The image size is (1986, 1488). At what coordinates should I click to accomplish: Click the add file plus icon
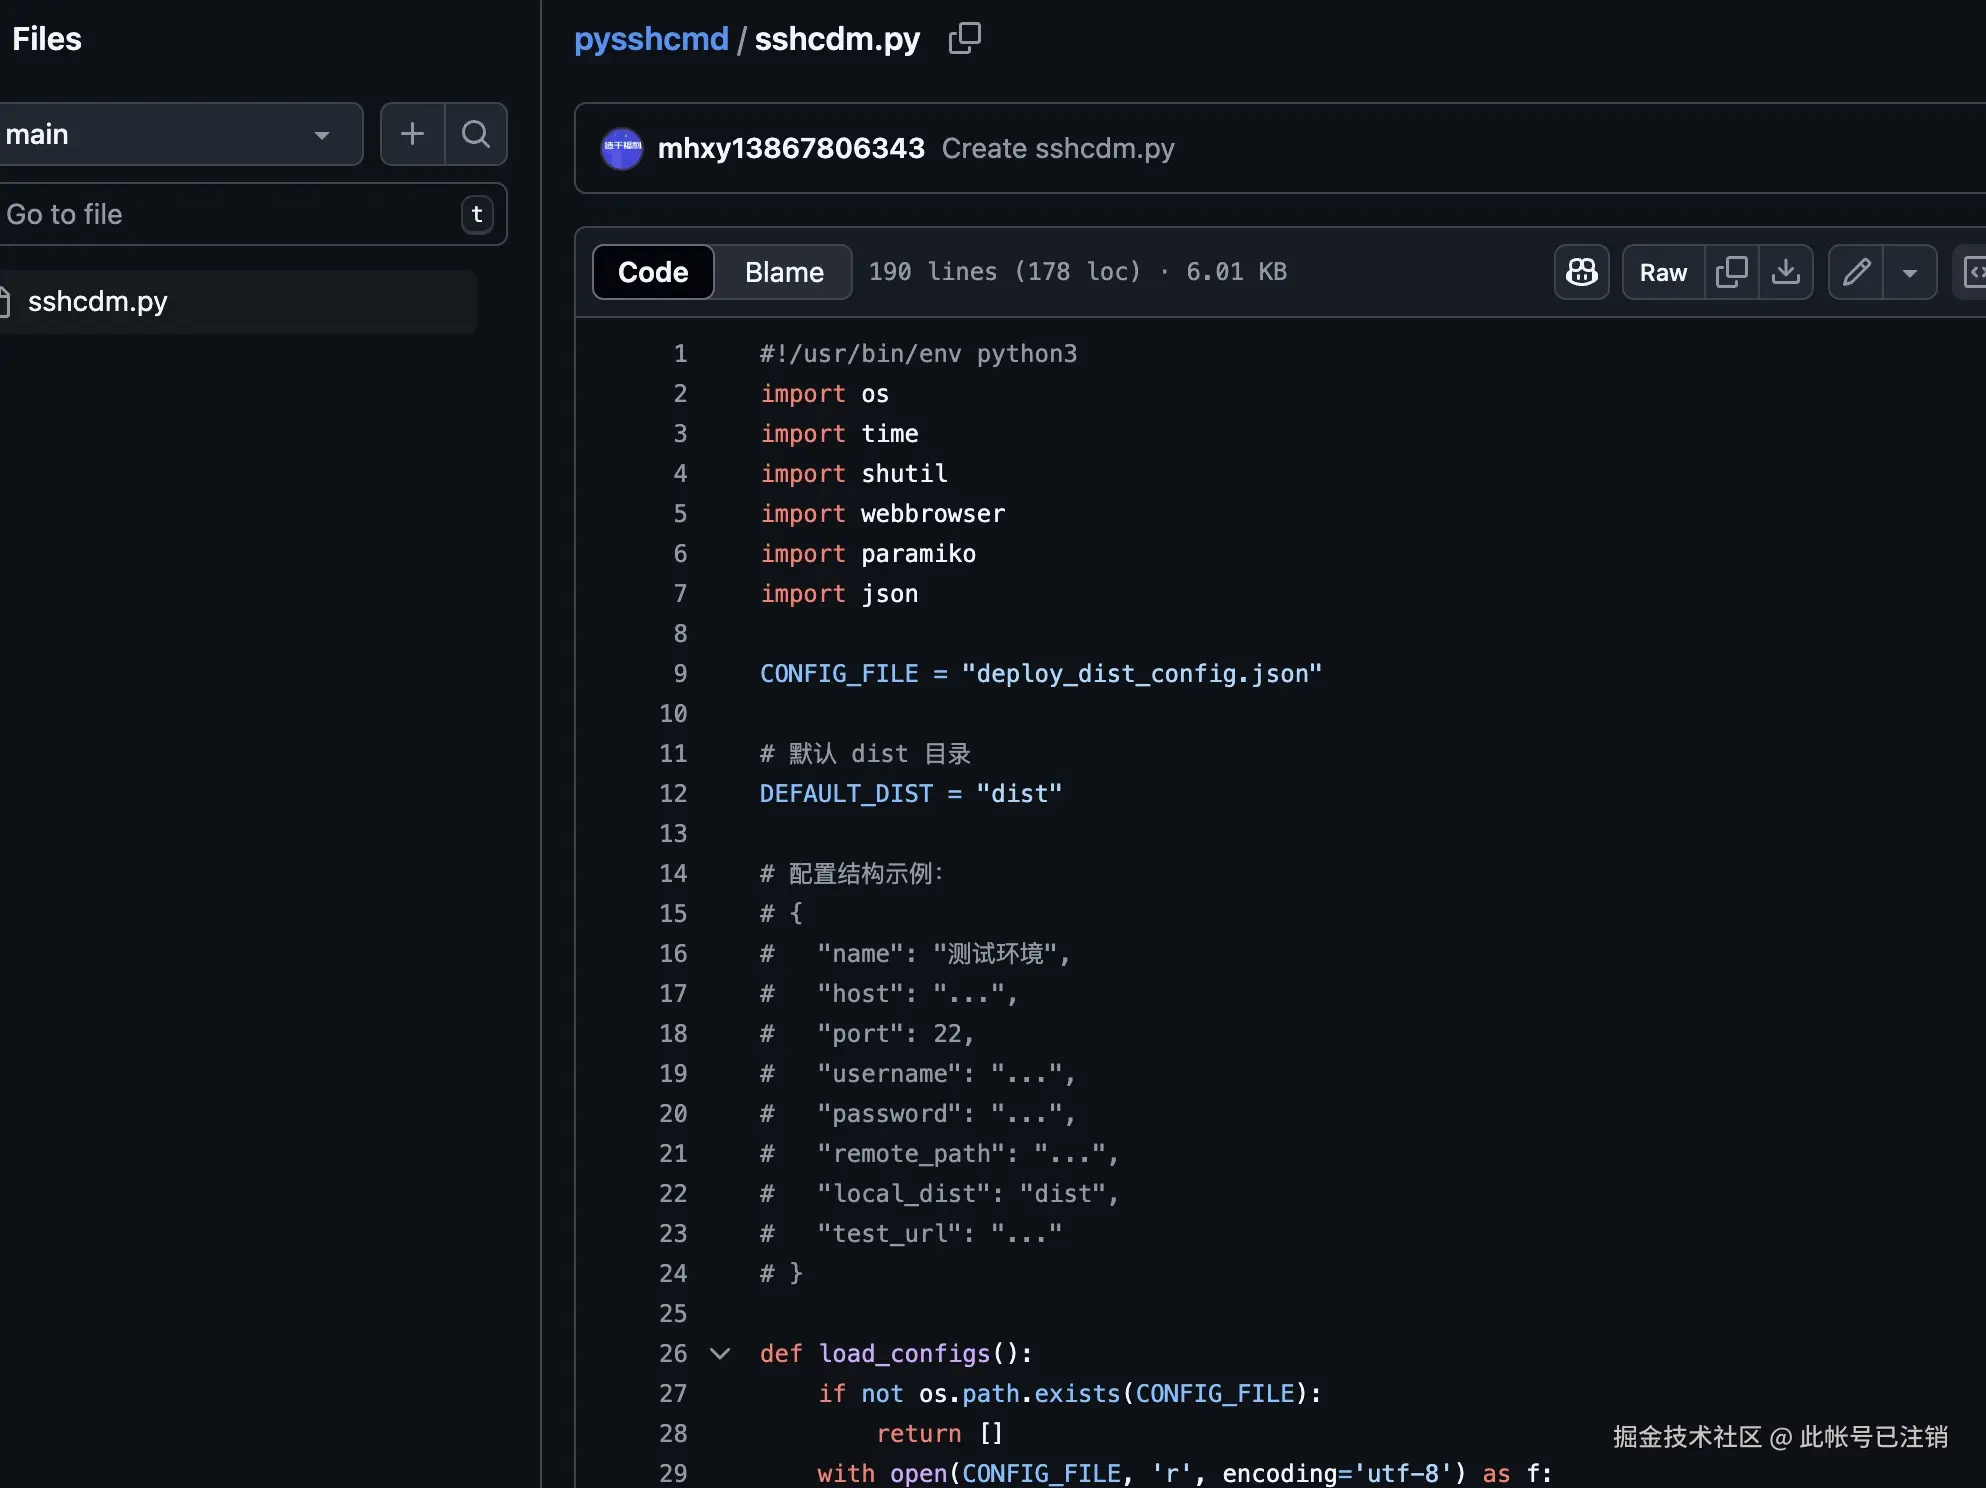coord(412,134)
